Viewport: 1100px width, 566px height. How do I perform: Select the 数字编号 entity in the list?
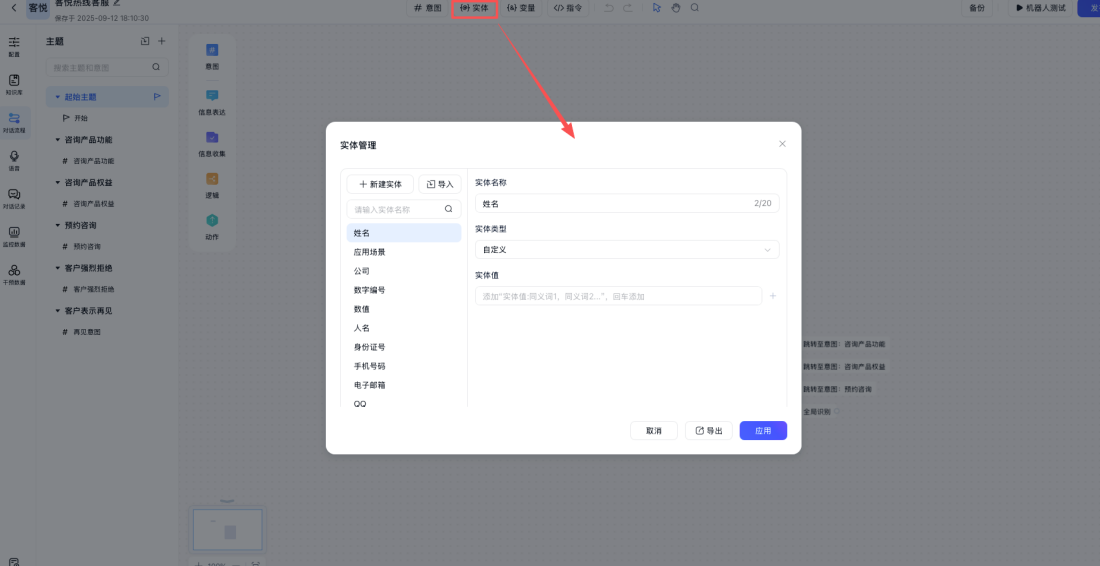pyautogui.click(x=404, y=290)
